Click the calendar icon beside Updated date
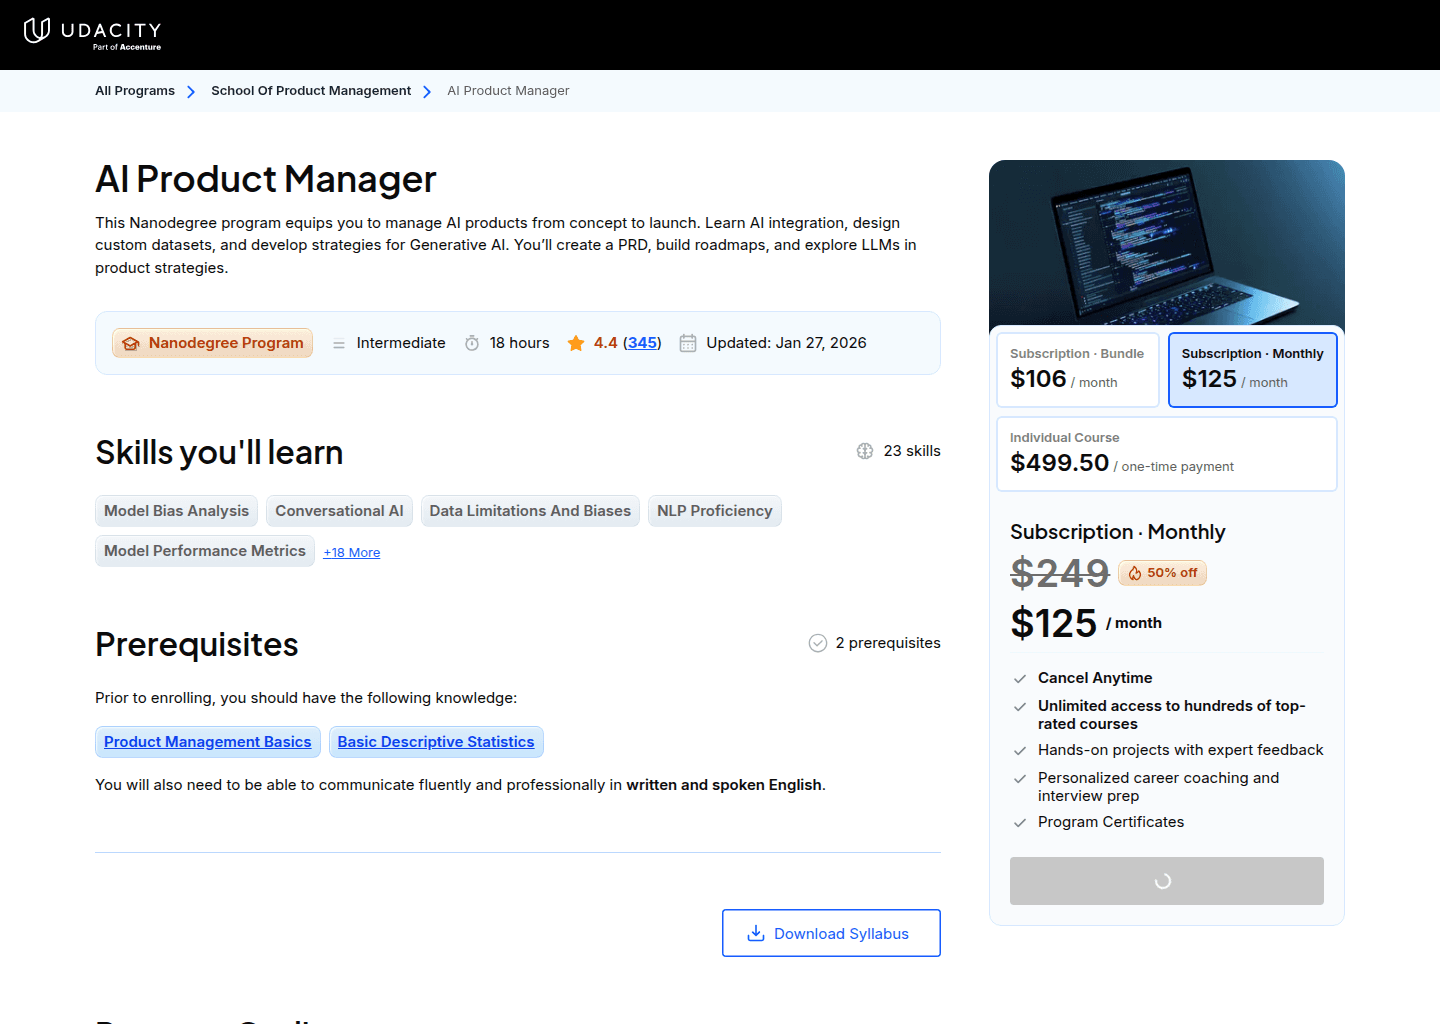The height and width of the screenshot is (1024, 1440). pos(687,343)
